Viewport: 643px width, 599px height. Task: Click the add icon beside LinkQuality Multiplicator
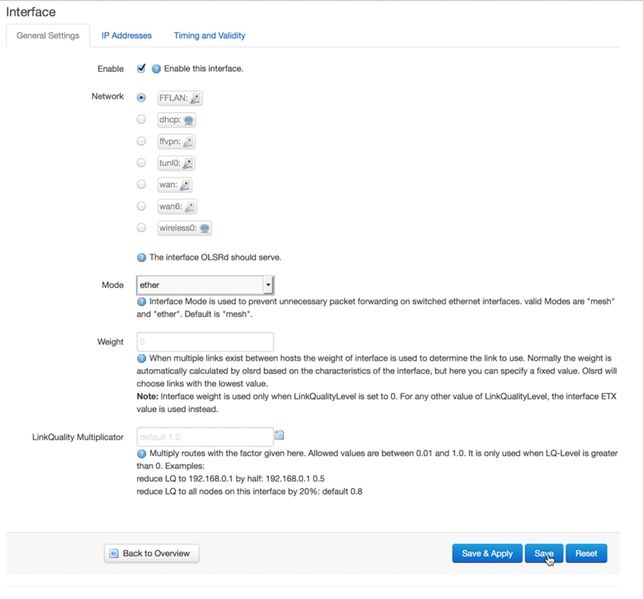pos(280,435)
